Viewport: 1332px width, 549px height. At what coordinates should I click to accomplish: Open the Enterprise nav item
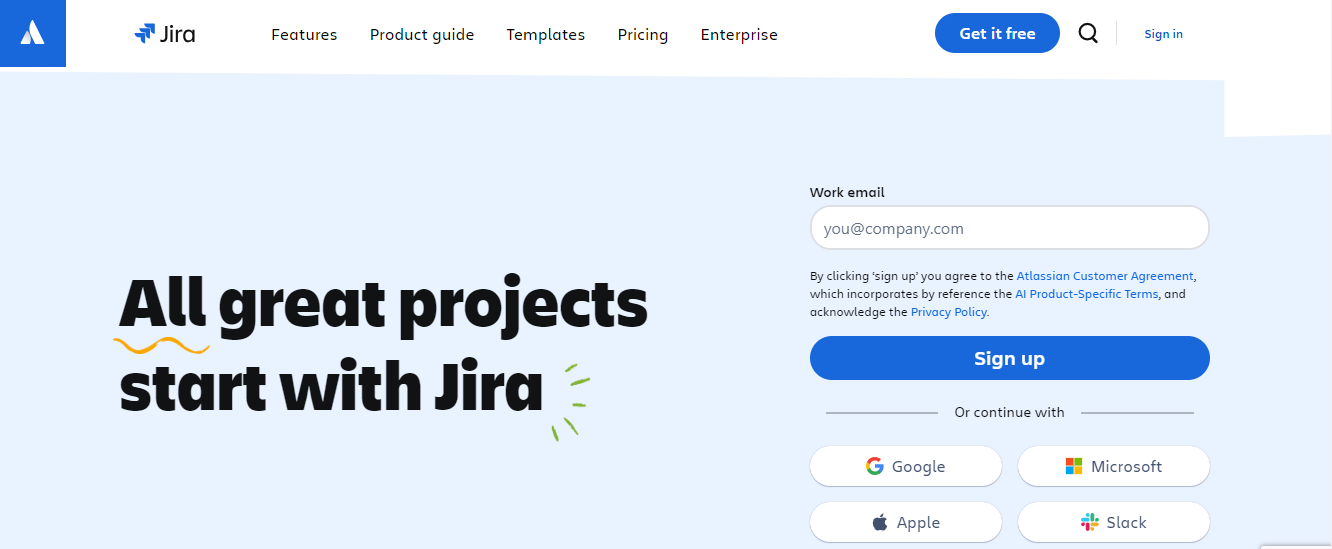pos(739,34)
